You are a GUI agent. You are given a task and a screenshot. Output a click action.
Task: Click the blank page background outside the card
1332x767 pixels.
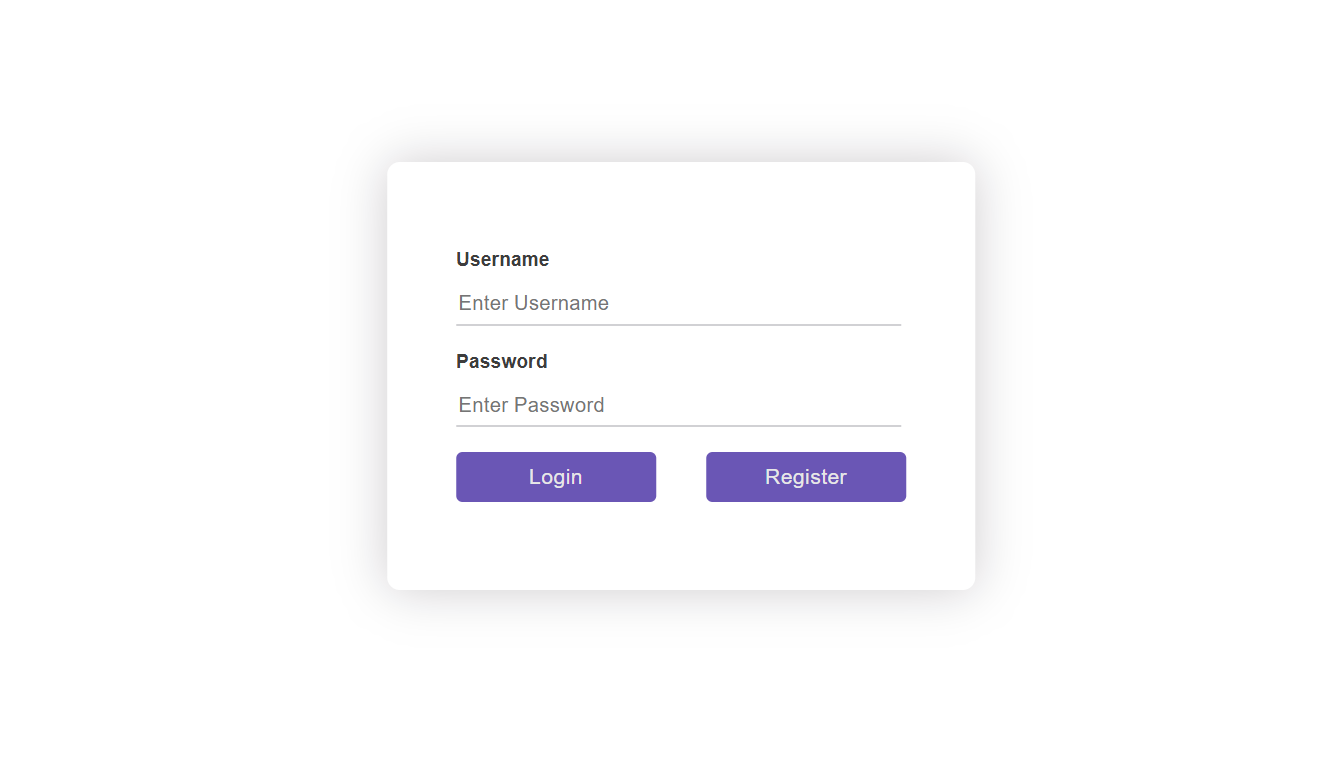tap(180, 380)
